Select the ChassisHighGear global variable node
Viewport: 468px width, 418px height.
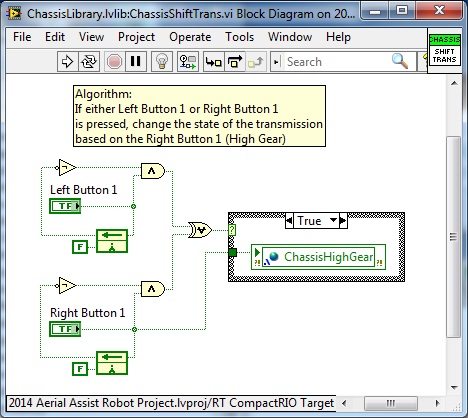(318, 257)
